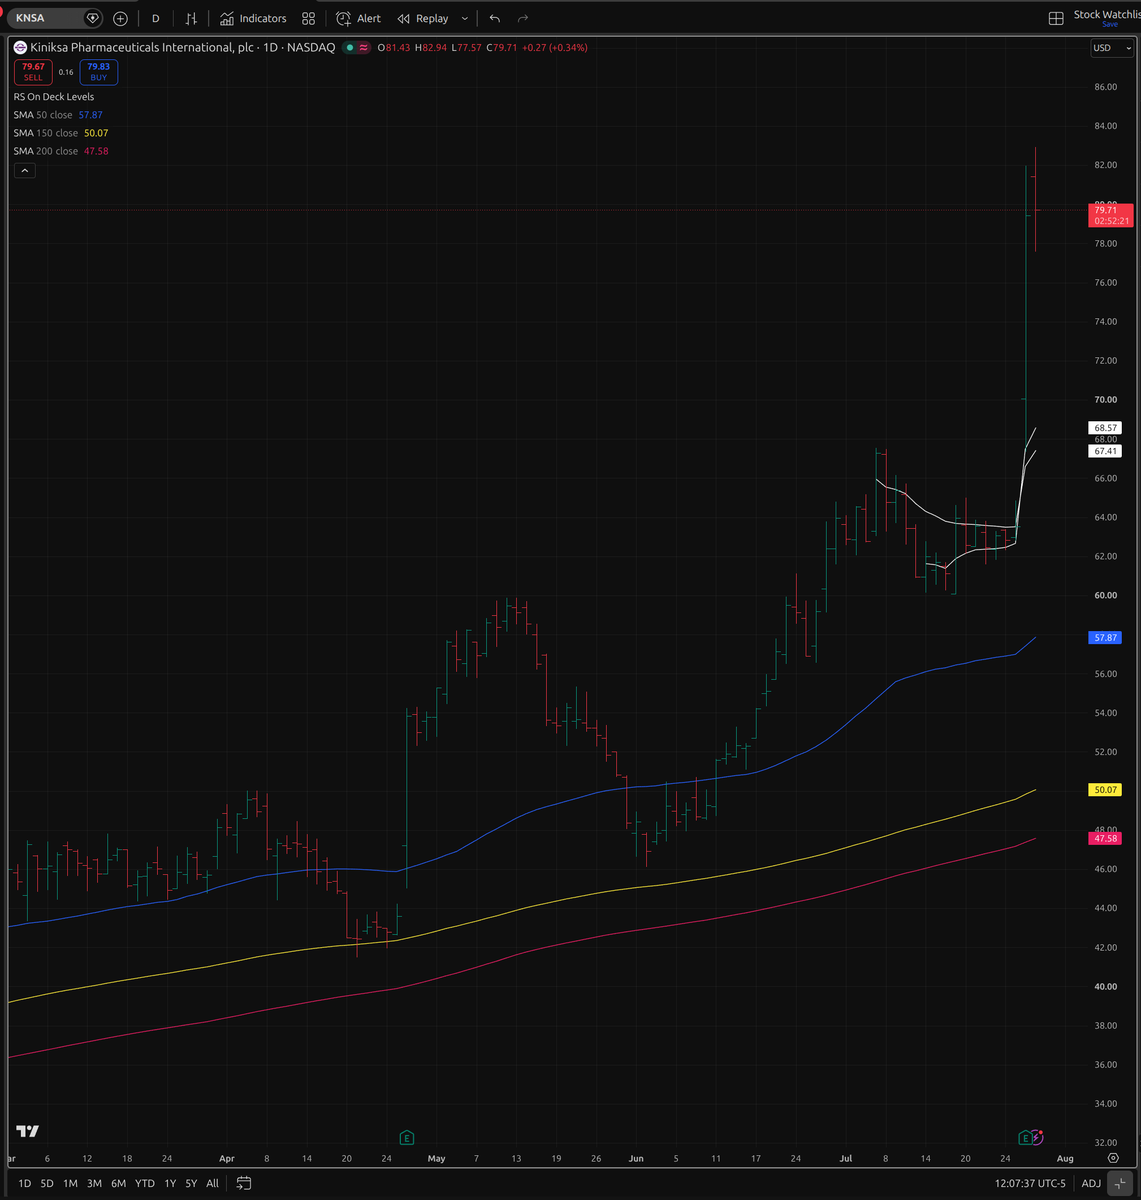Click the 47.58 red price label
The height and width of the screenshot is (1200, 1141).
click(x=1106, y=838)
